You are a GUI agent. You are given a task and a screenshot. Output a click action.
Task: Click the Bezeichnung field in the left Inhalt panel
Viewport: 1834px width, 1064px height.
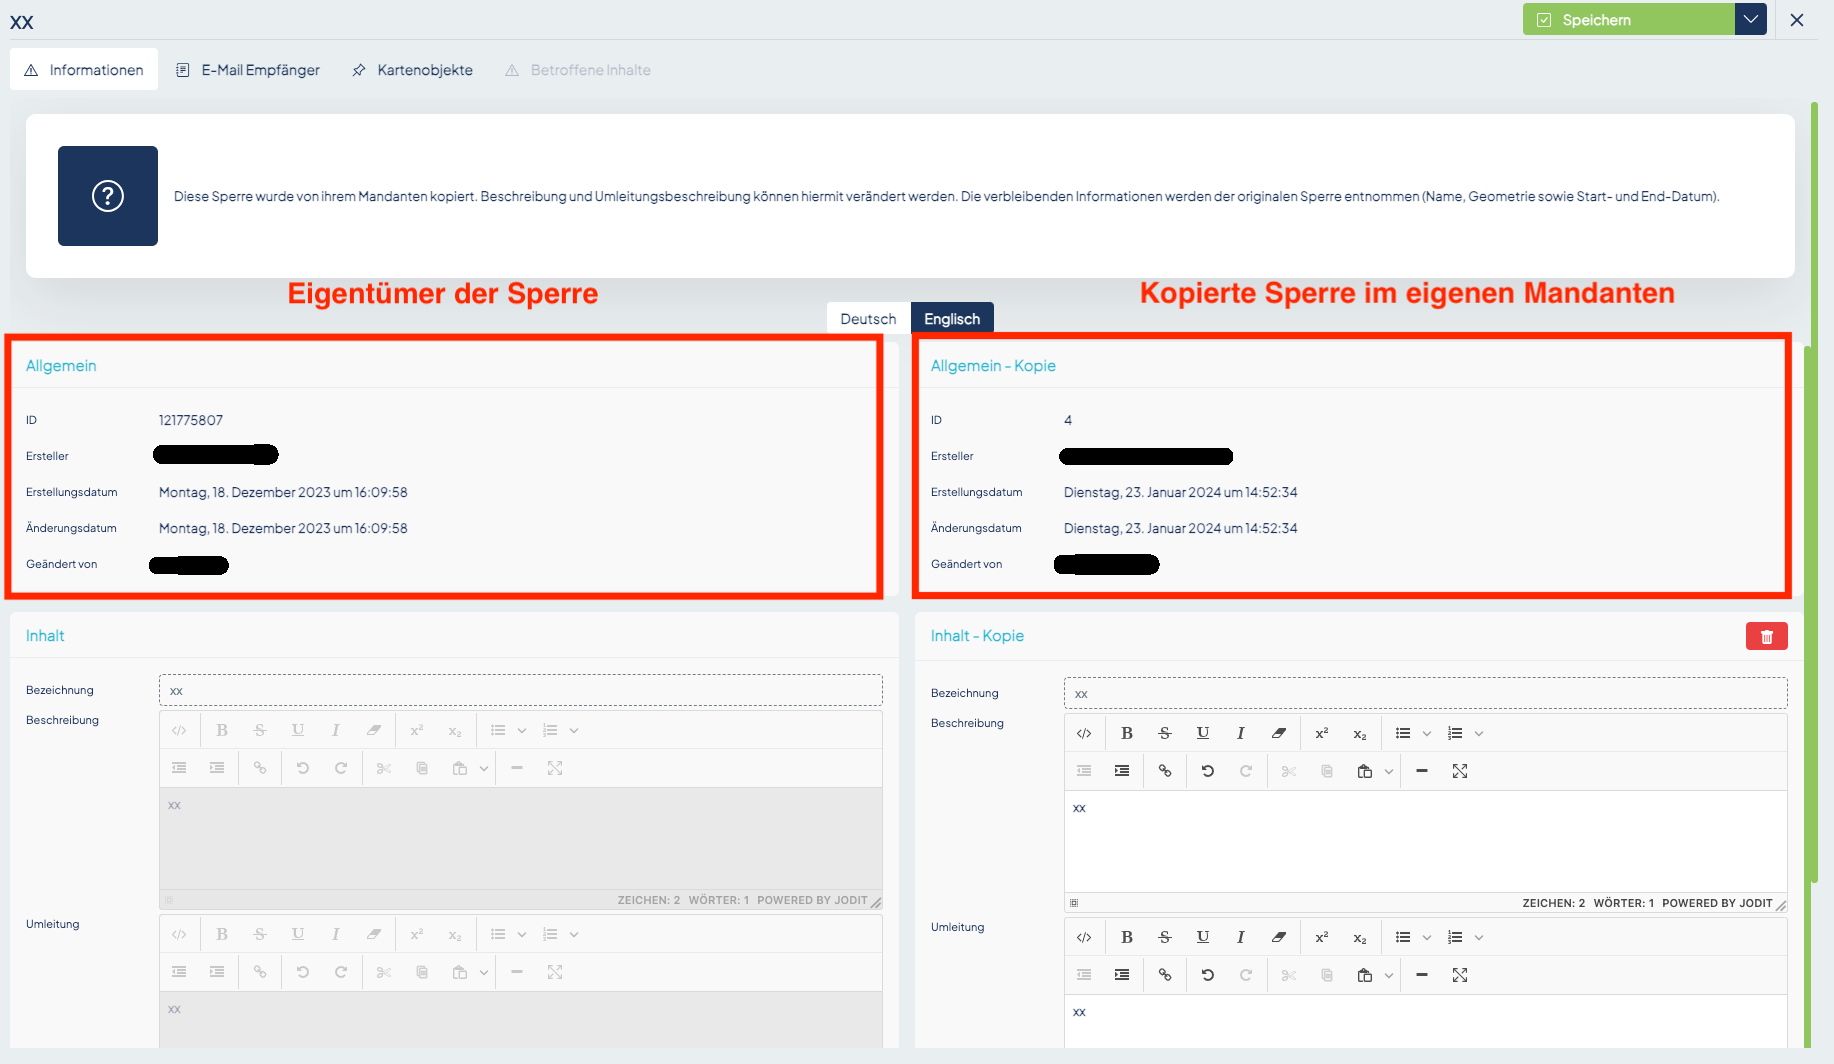520,690
